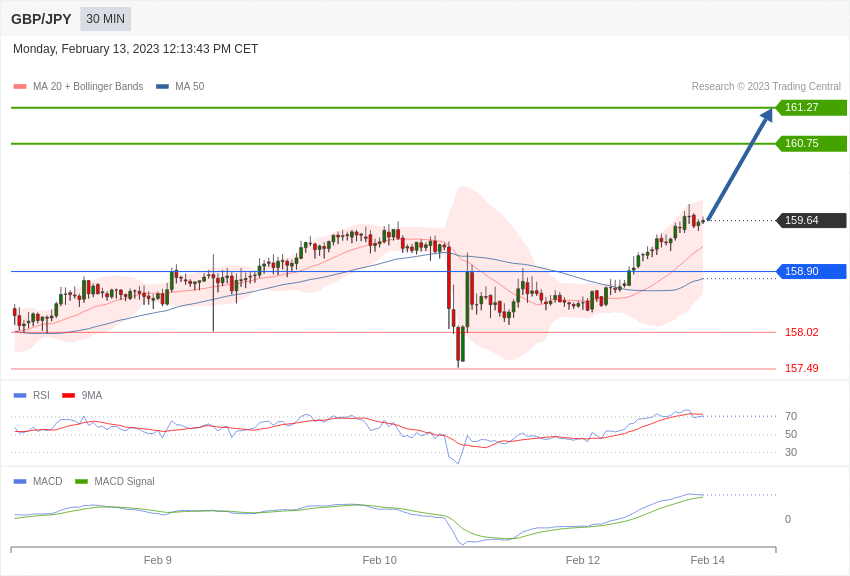The width and height of the screenshot is (850, 576).
Task: Click the chart timestamp Monday, February 13, 2023
Action: coord(135,49)
